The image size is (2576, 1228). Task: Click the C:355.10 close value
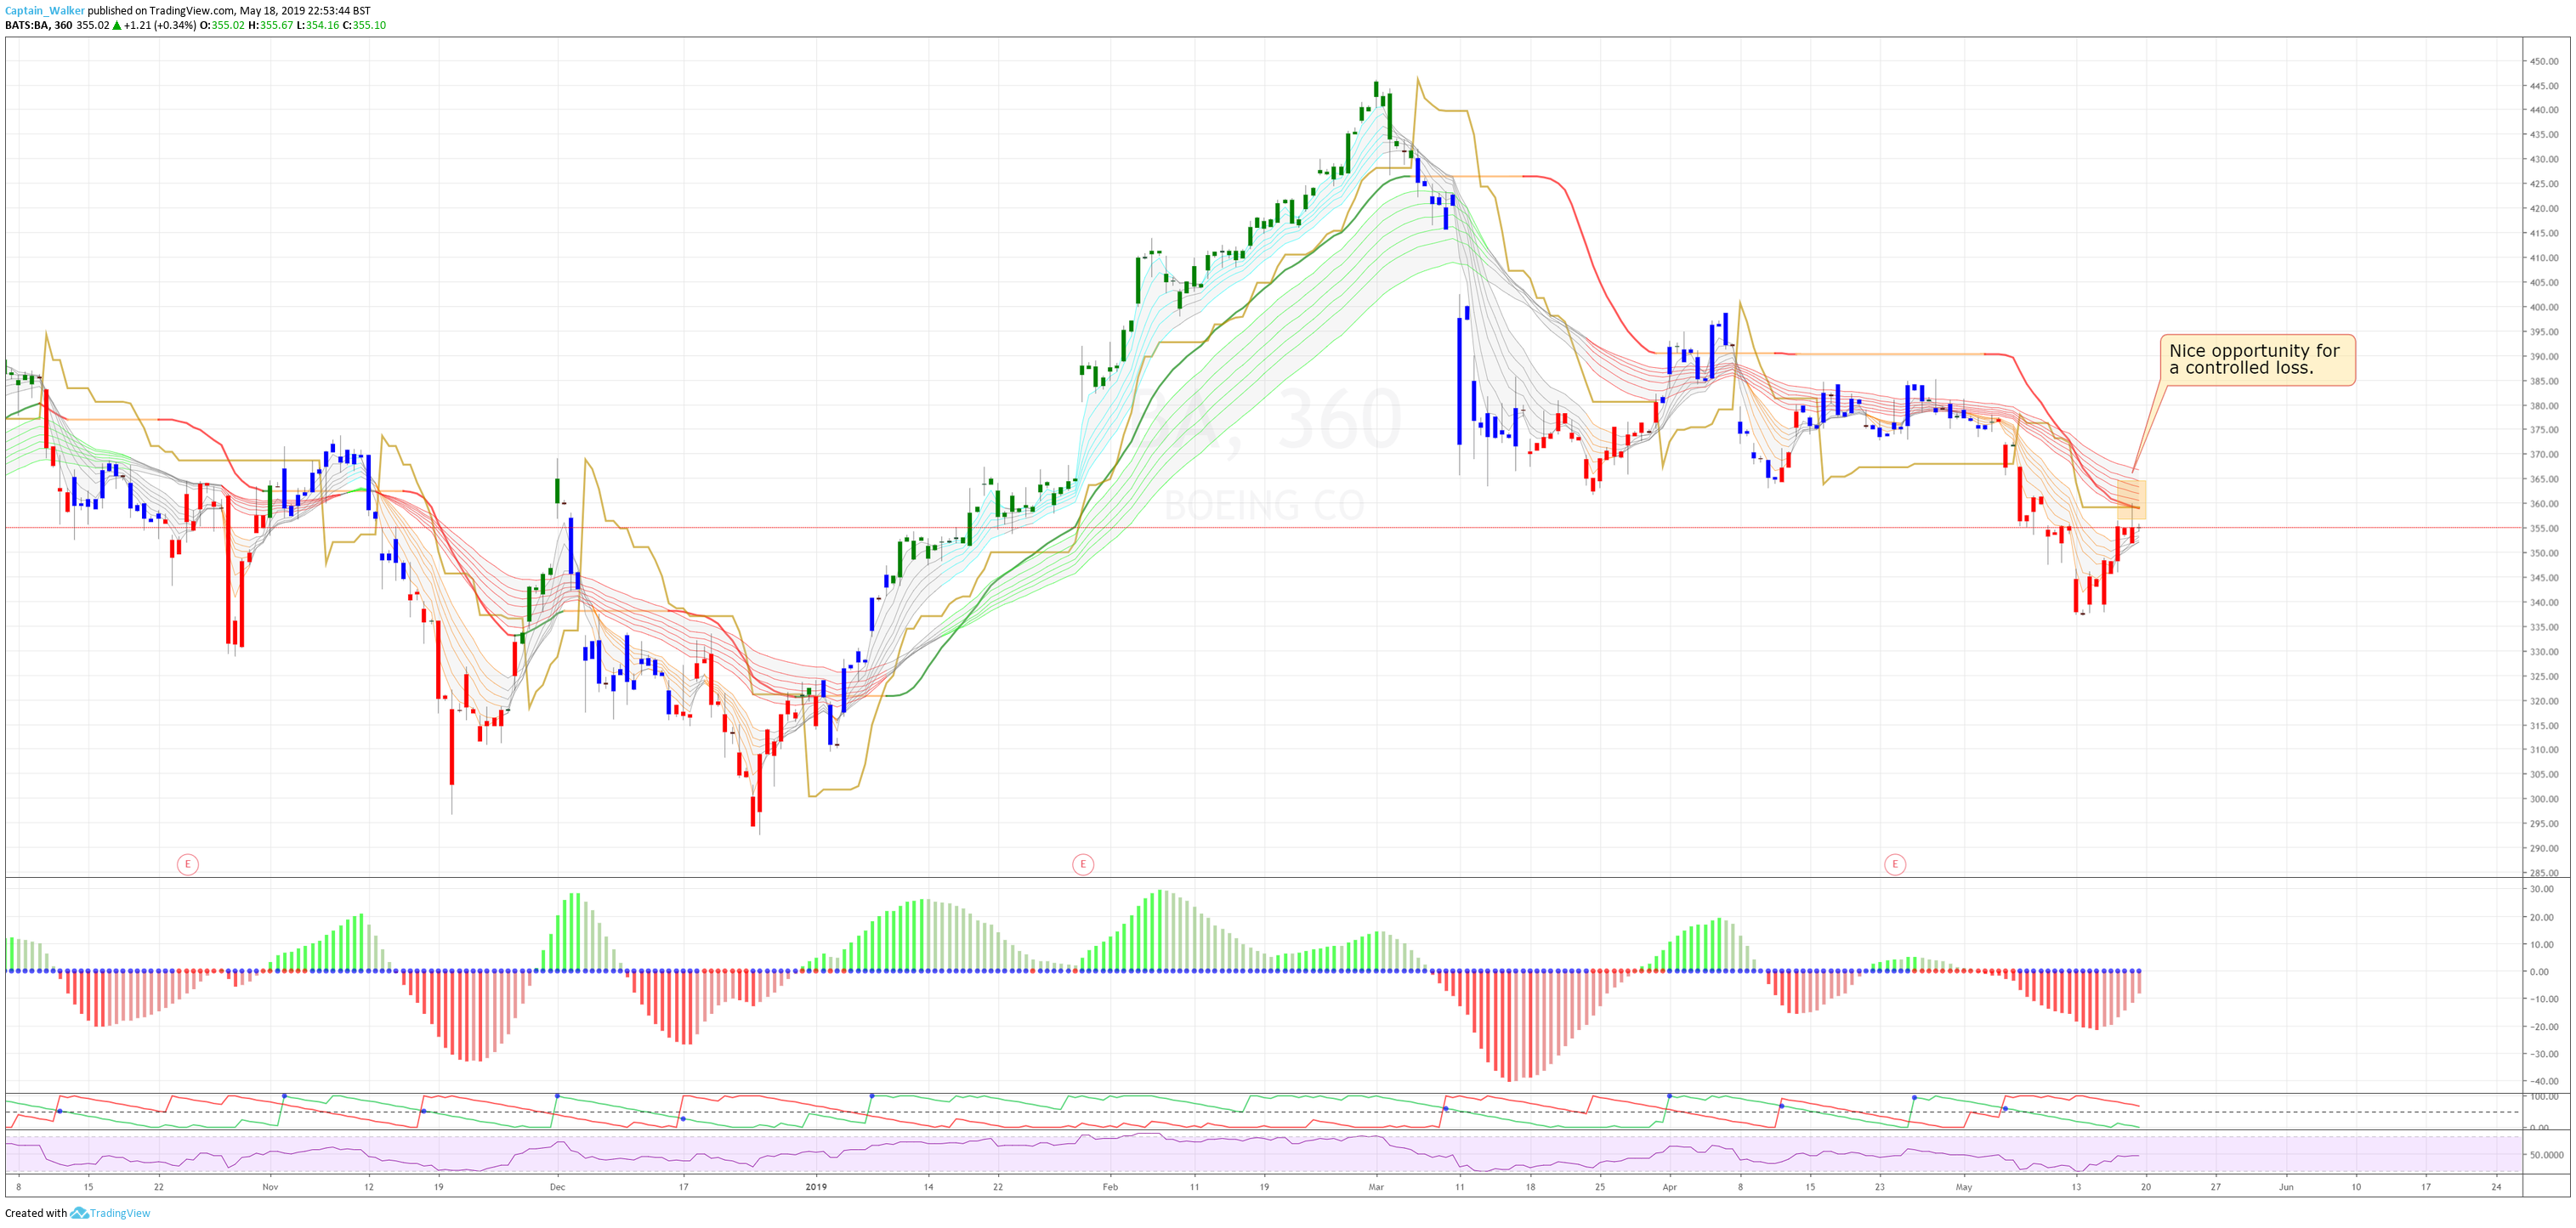364,26
